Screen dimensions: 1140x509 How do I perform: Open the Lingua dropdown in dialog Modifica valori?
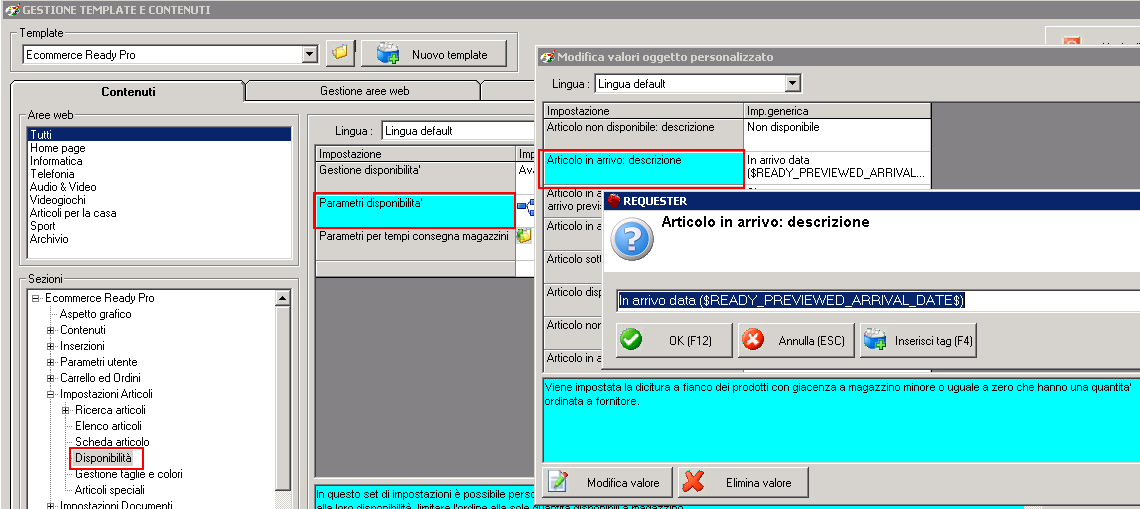click(x=792, y=84)
